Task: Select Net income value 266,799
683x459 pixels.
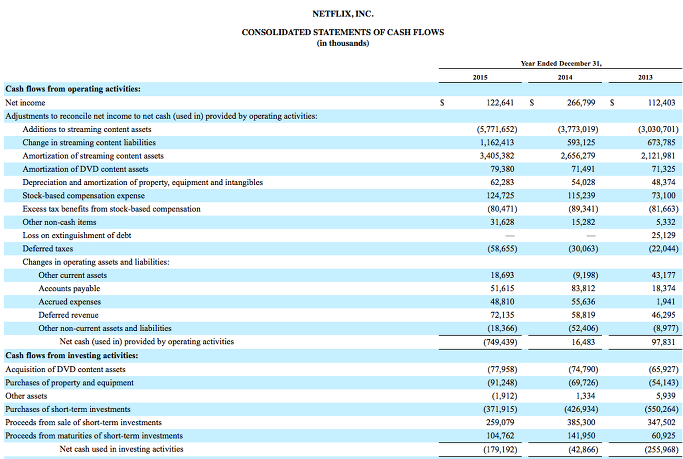Action: [581, 103]
